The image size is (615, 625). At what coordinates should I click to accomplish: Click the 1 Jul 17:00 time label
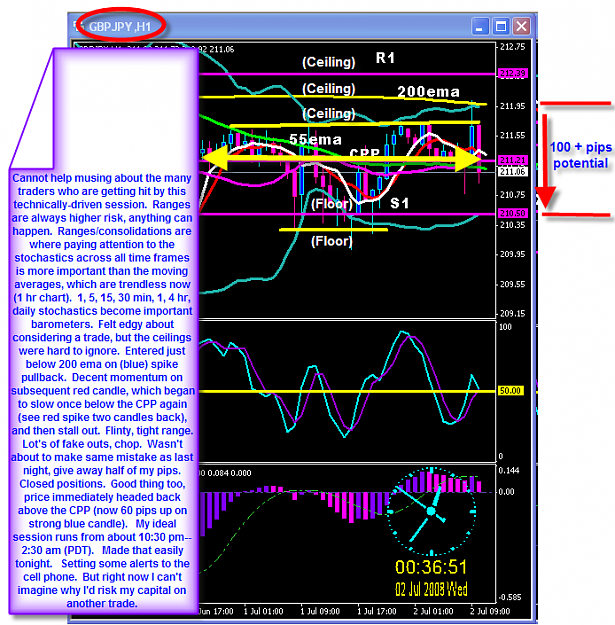coord(377,611)
